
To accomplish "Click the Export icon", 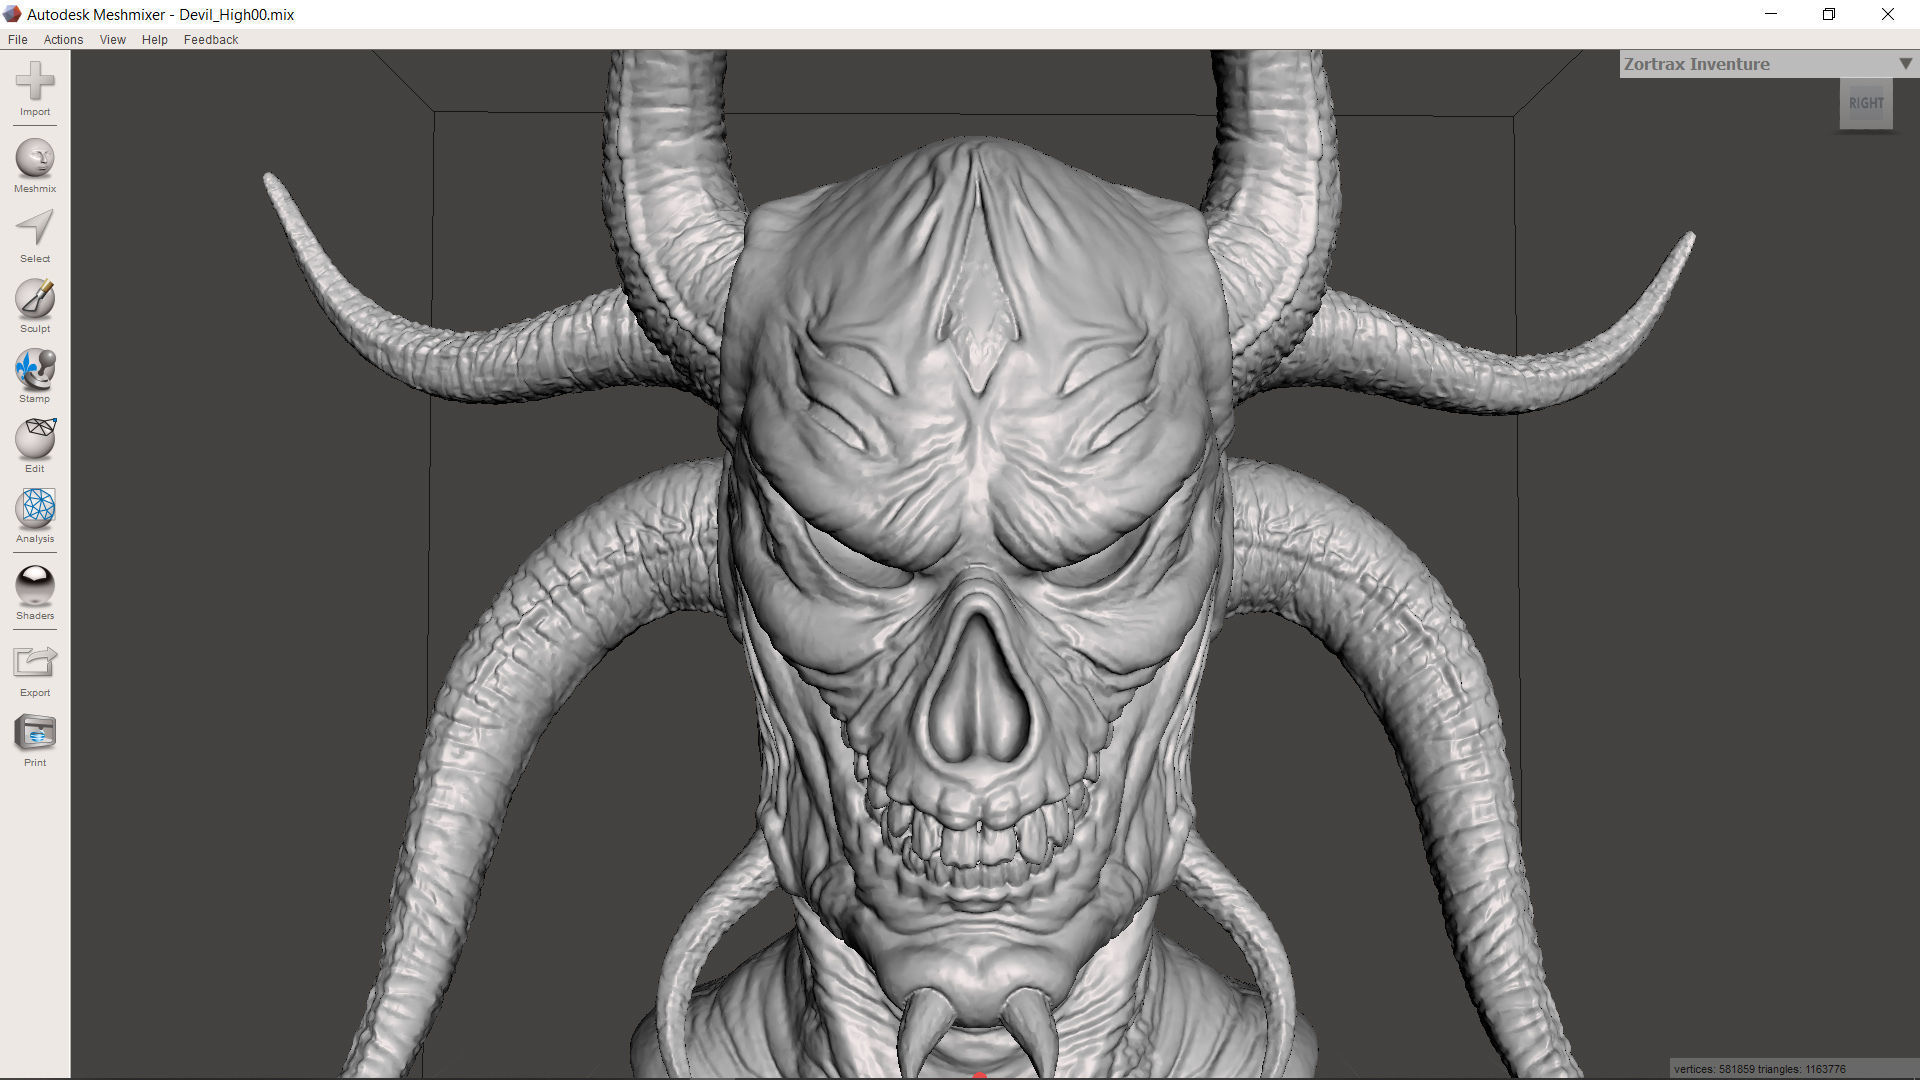I will tap(35, 662).
